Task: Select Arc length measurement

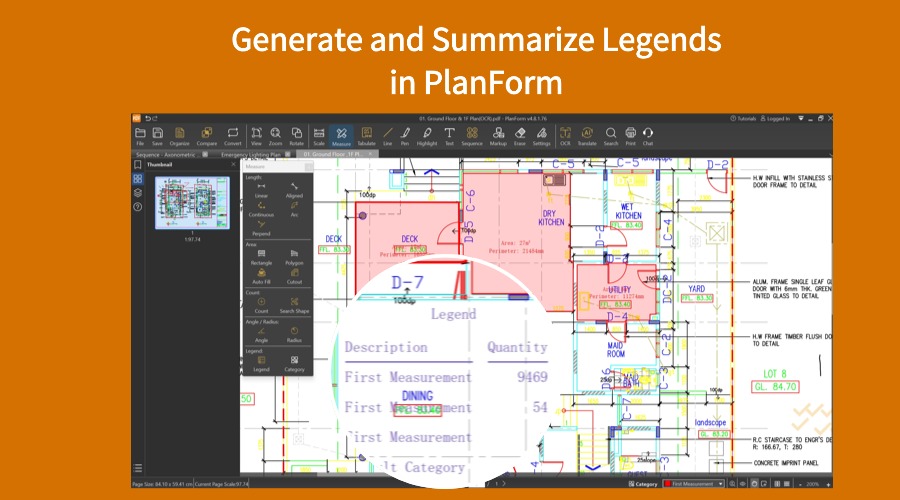Action: pos(294,210)
